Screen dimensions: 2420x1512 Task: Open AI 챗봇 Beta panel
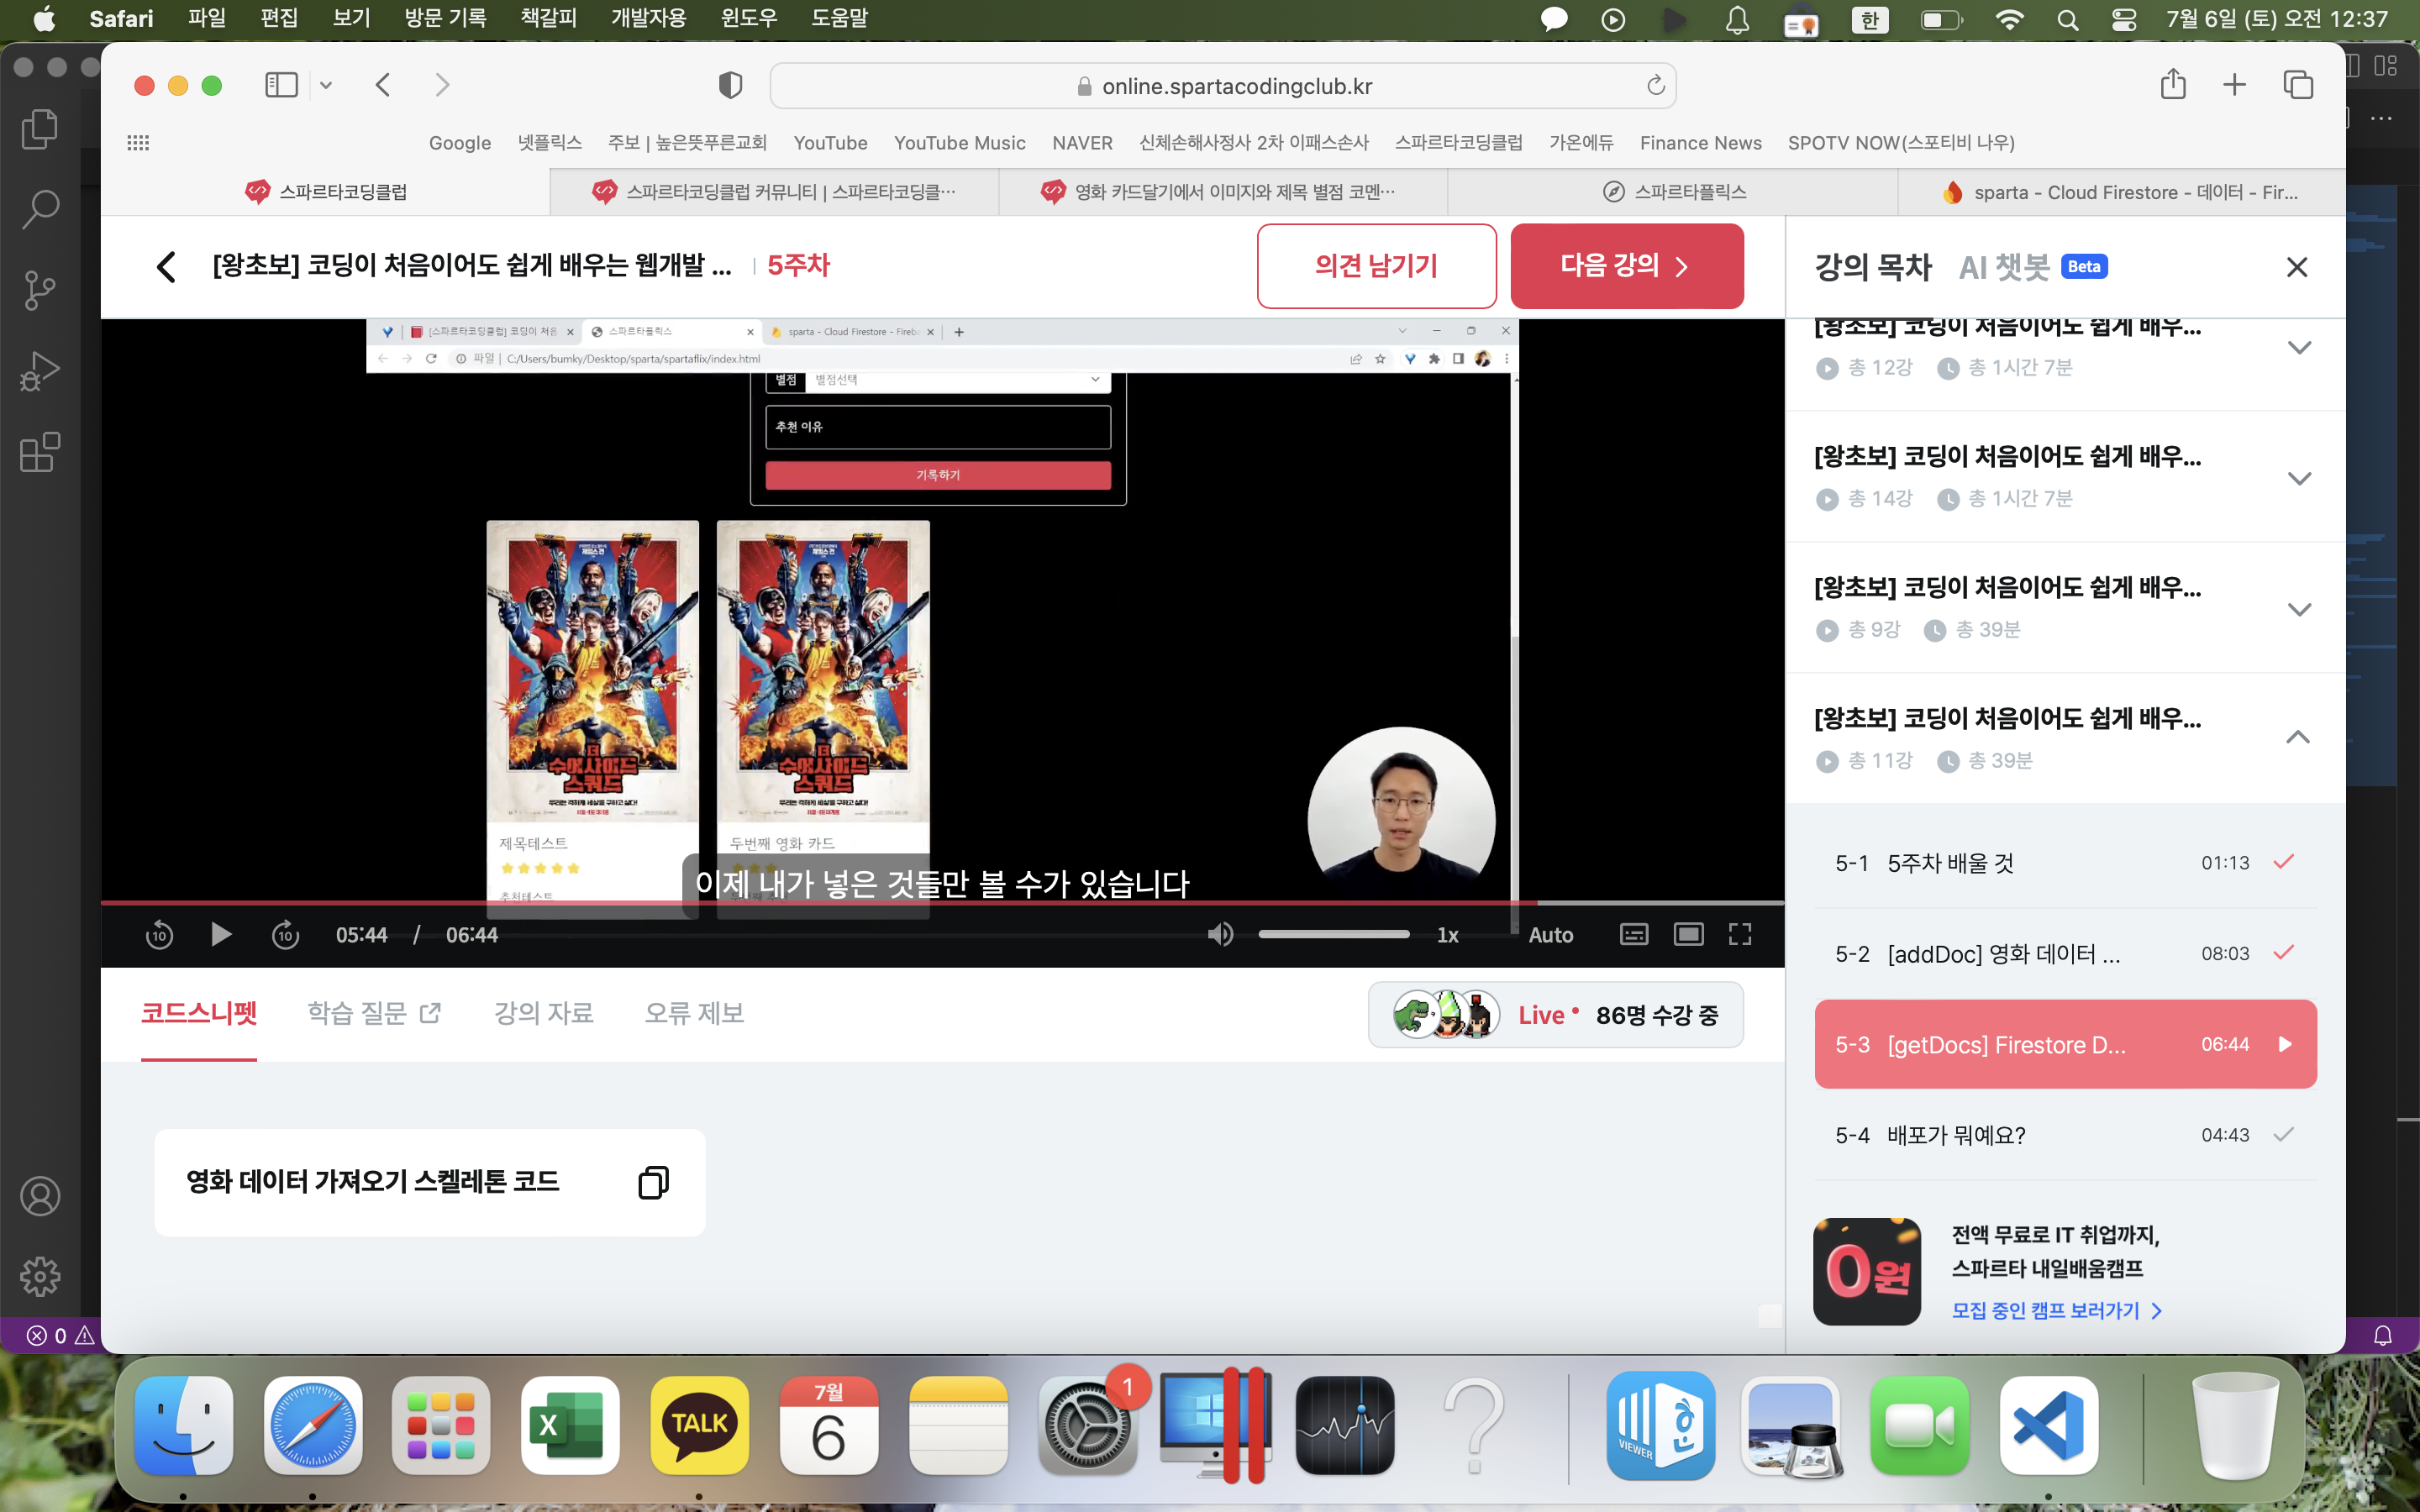[2032, 267]
